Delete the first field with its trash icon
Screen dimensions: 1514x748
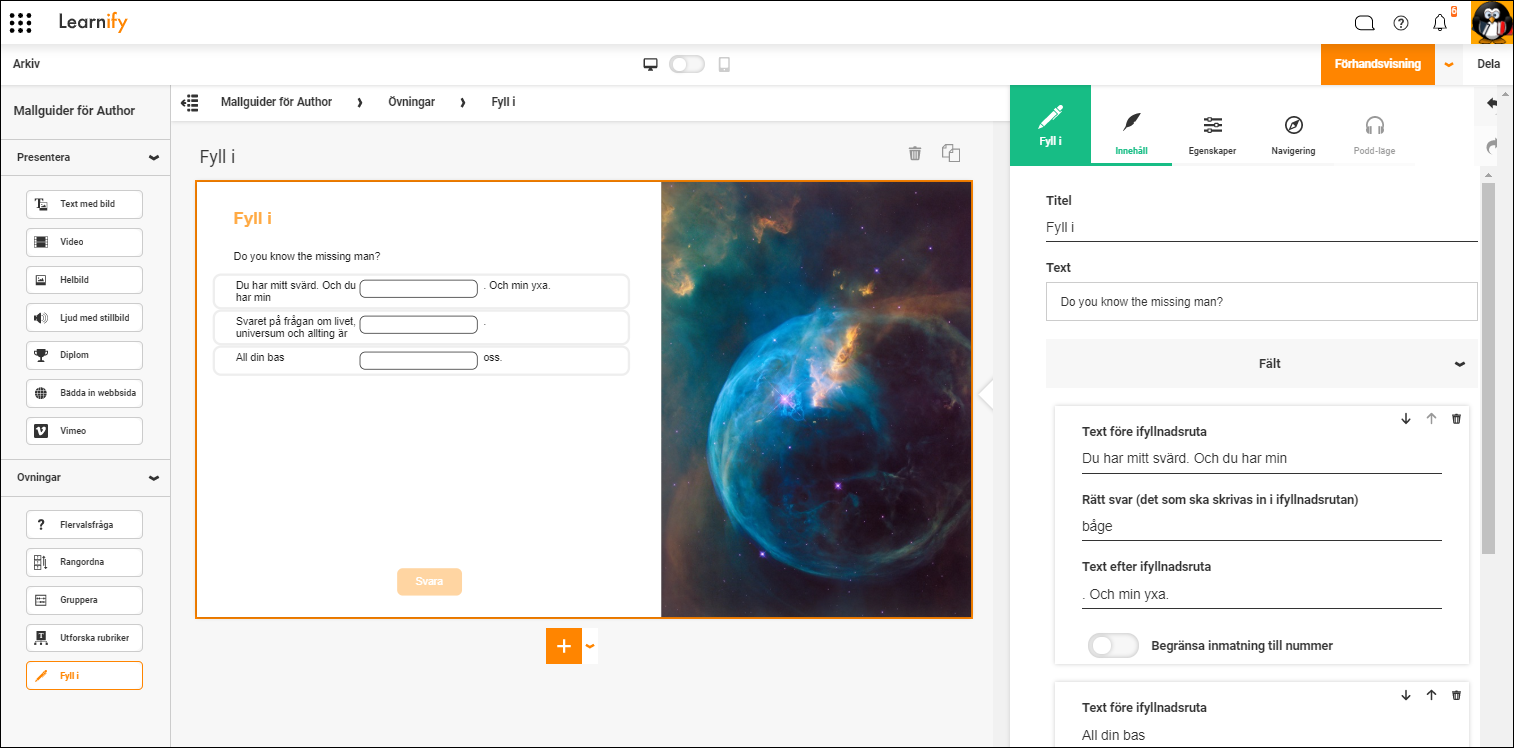click(x=1456, y=419)
